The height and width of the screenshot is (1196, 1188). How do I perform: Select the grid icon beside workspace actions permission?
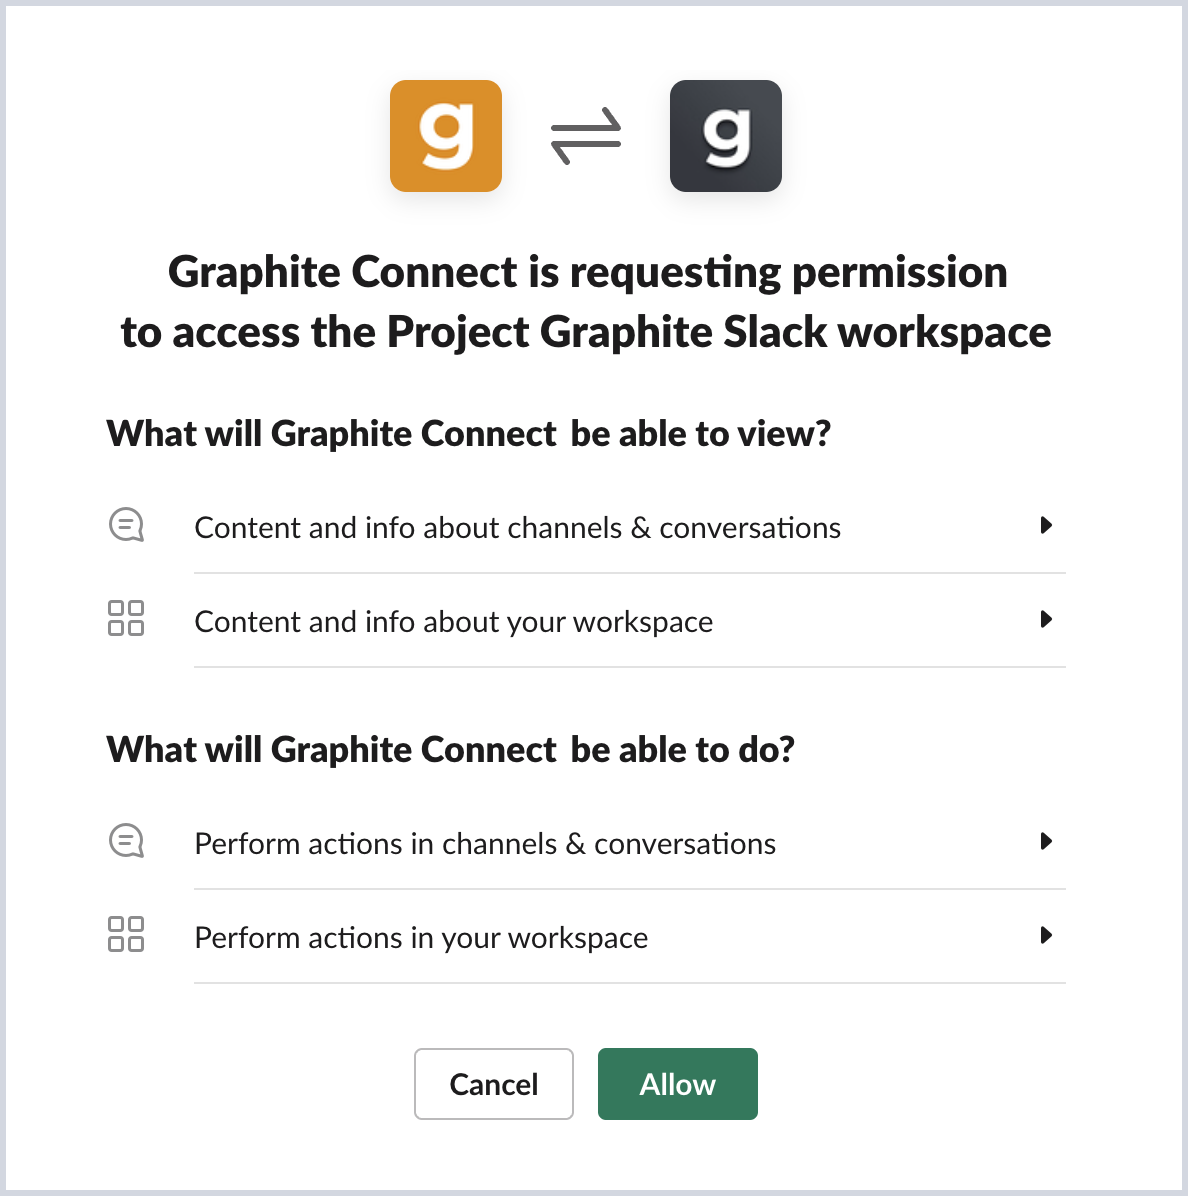coord(126,935)
